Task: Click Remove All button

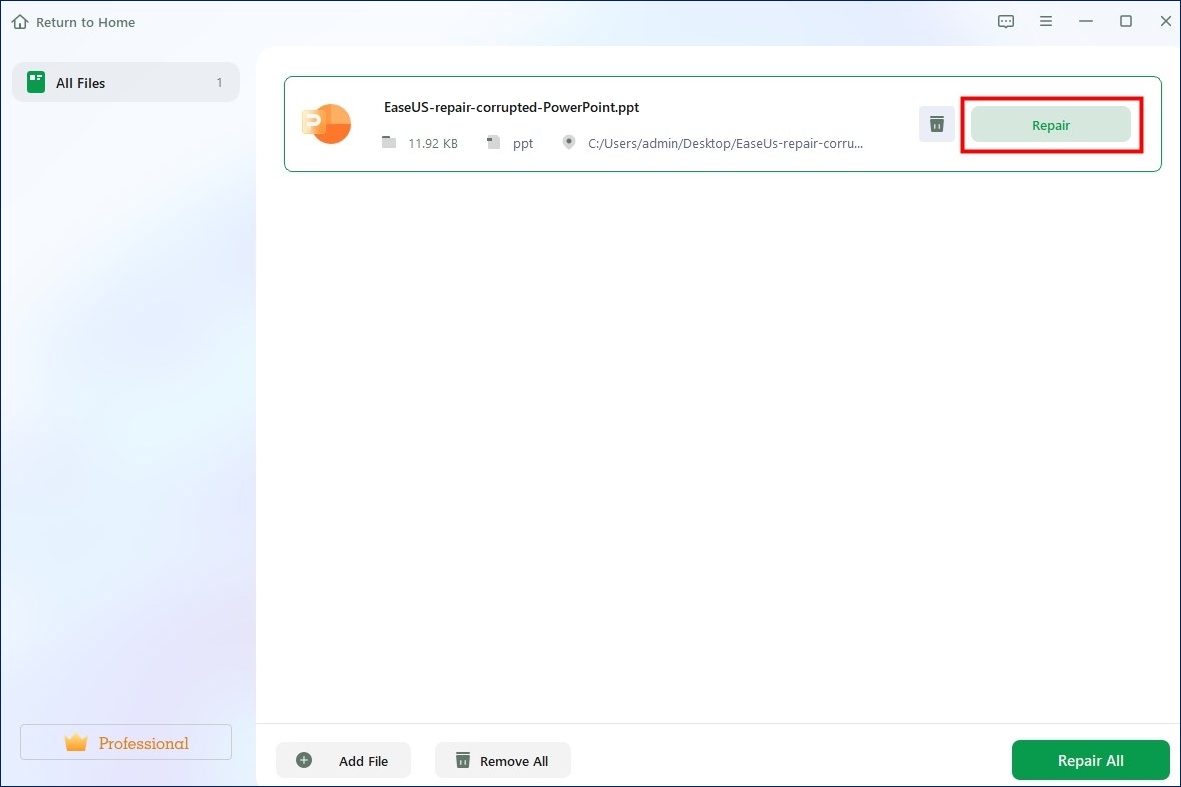Action: tap(502, 761)
